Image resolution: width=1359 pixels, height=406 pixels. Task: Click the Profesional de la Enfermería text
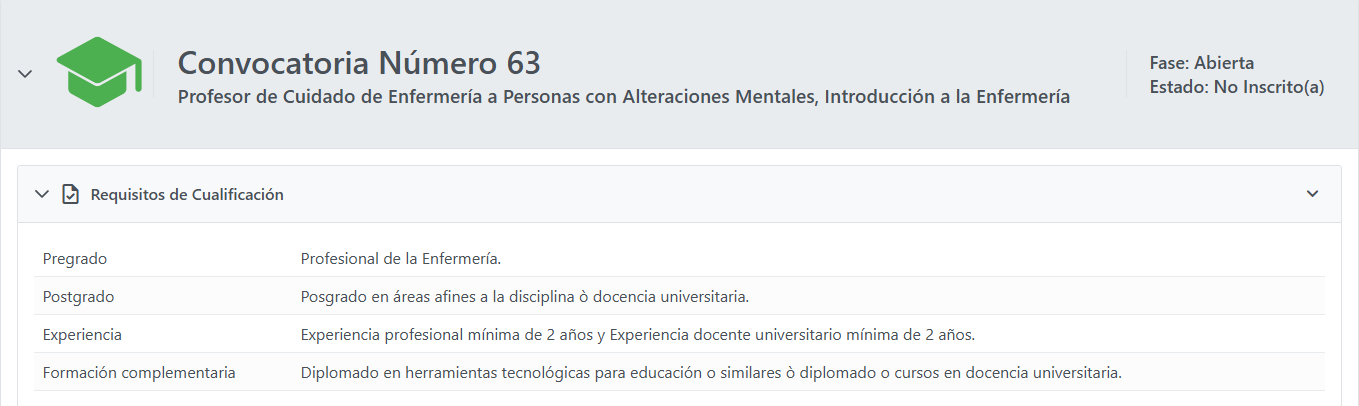[400, 259]
